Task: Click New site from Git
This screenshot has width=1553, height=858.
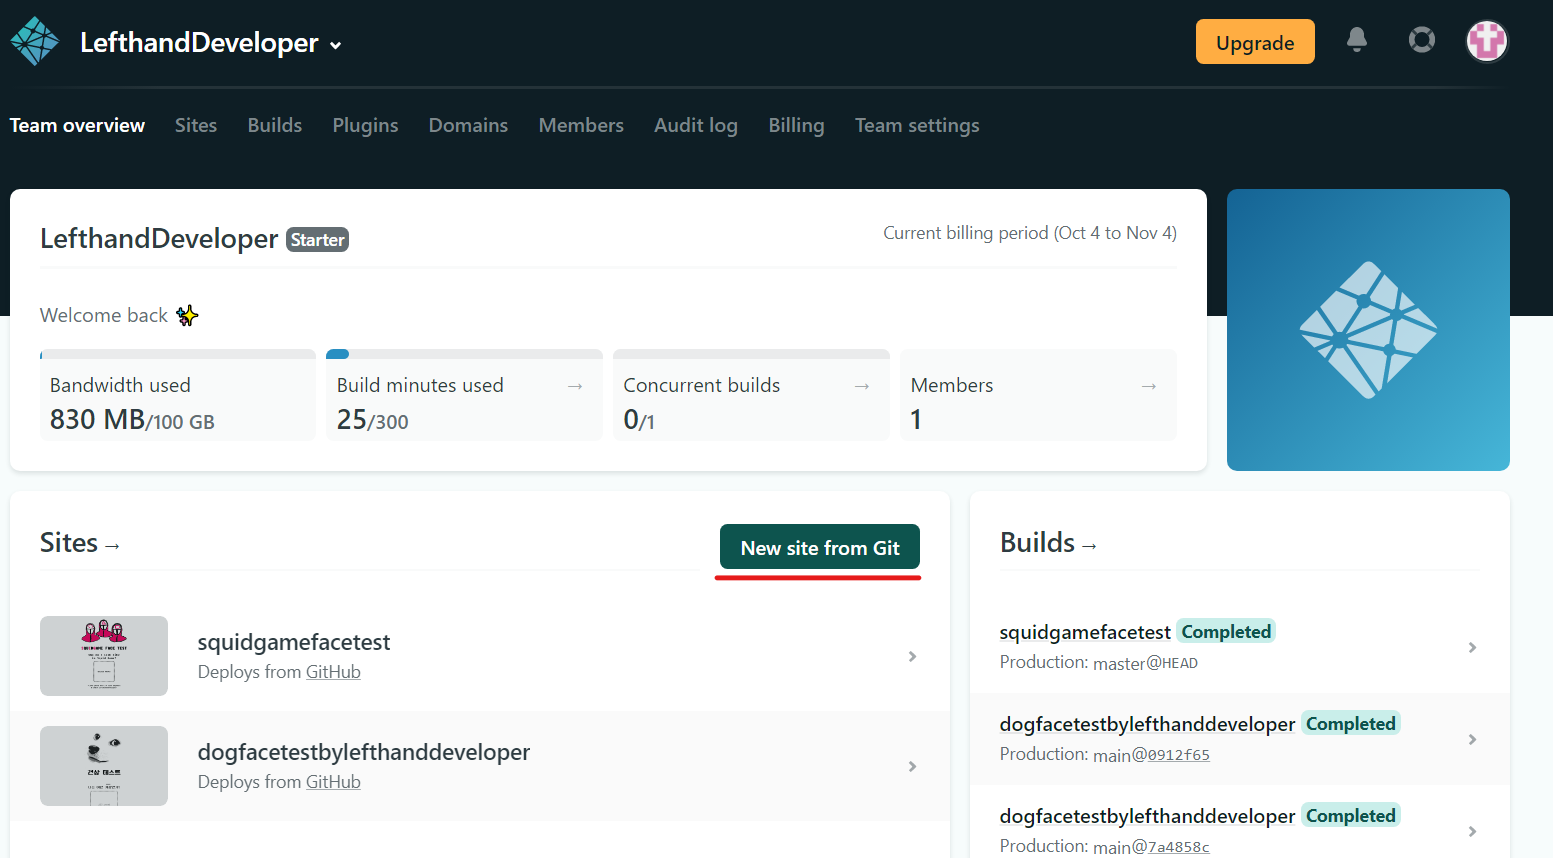Action: click(x=820, y=547)
